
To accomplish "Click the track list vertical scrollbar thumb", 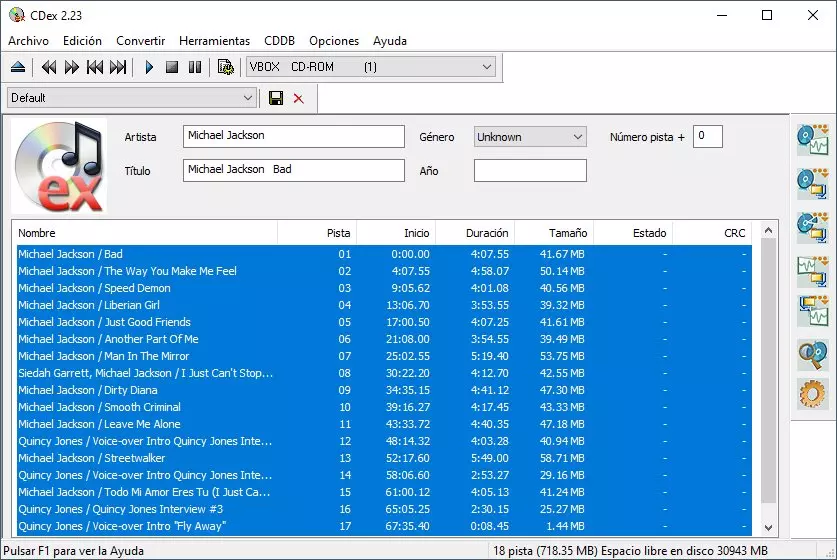I will click(768, 370).
